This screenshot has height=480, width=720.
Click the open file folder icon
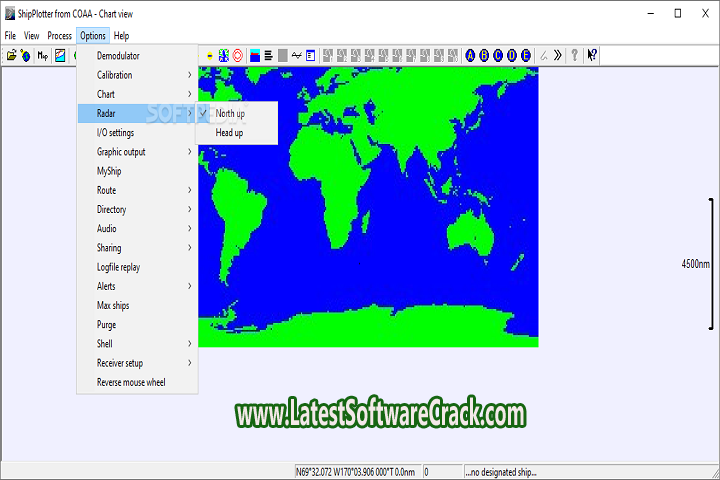12,55
